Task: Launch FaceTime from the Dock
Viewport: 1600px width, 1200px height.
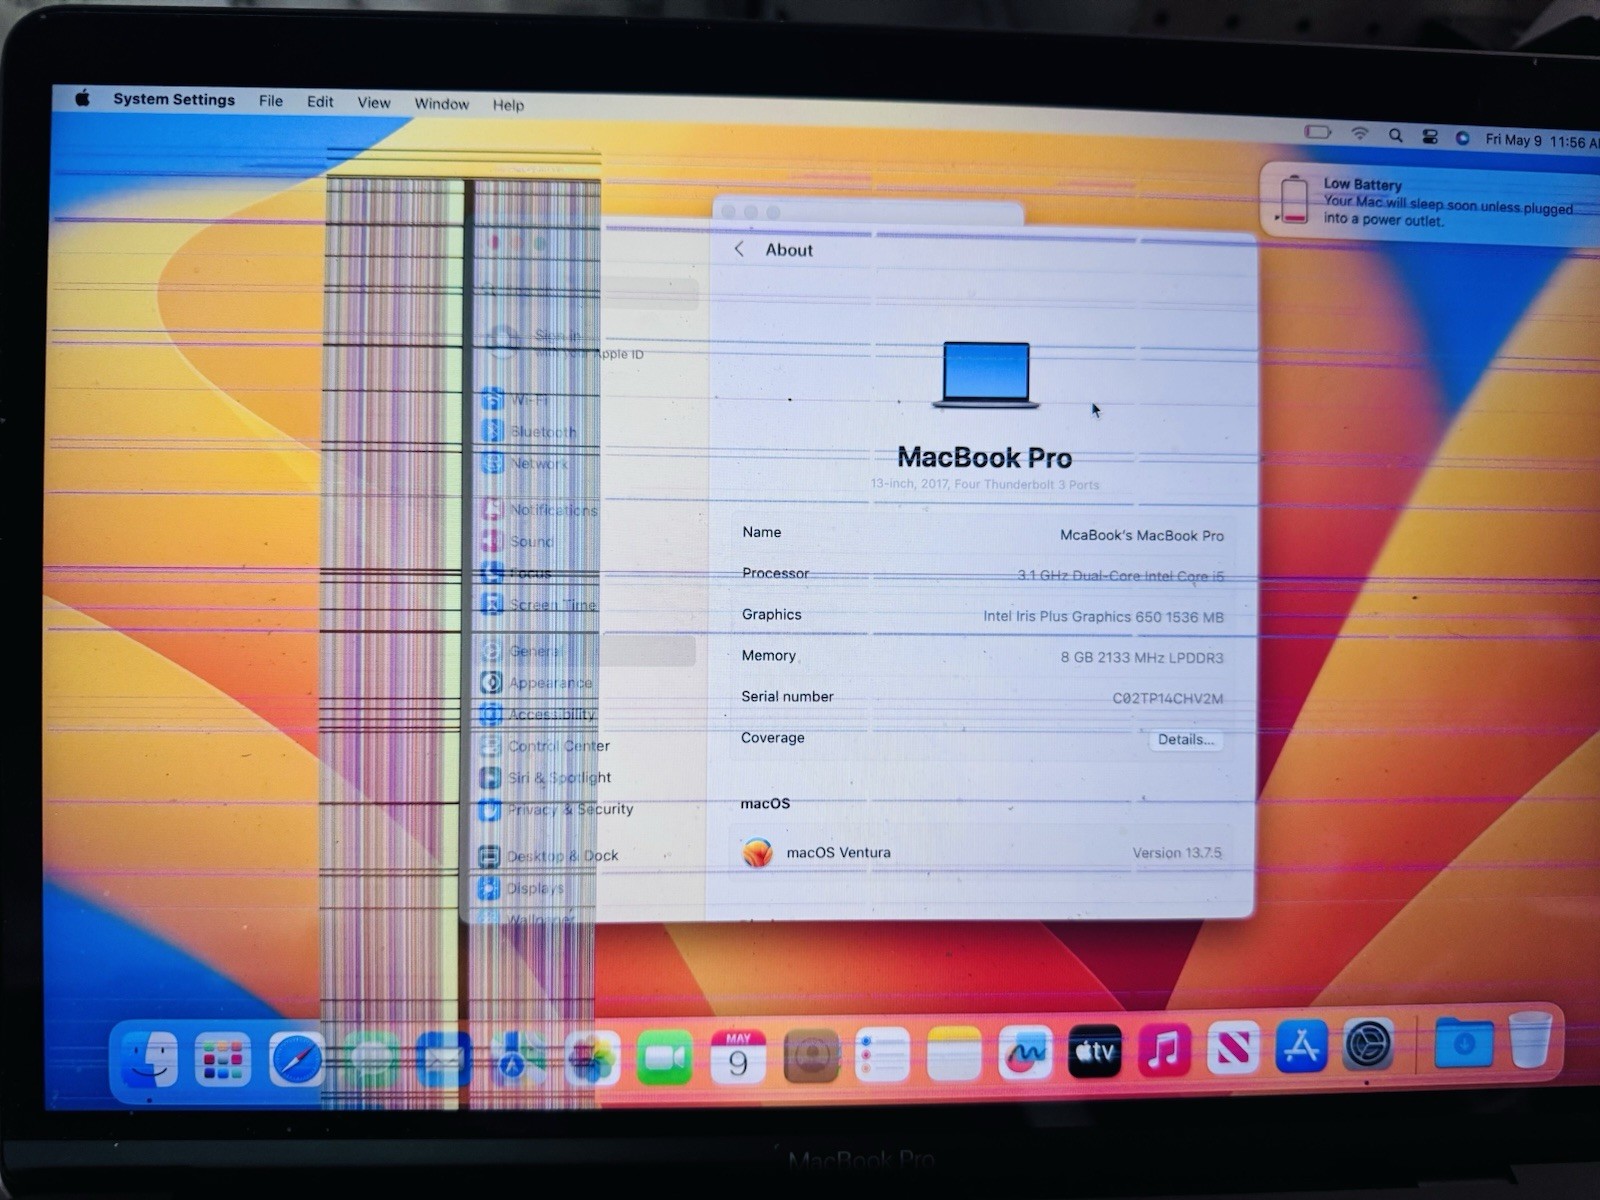Action: tap(665, 1058)
